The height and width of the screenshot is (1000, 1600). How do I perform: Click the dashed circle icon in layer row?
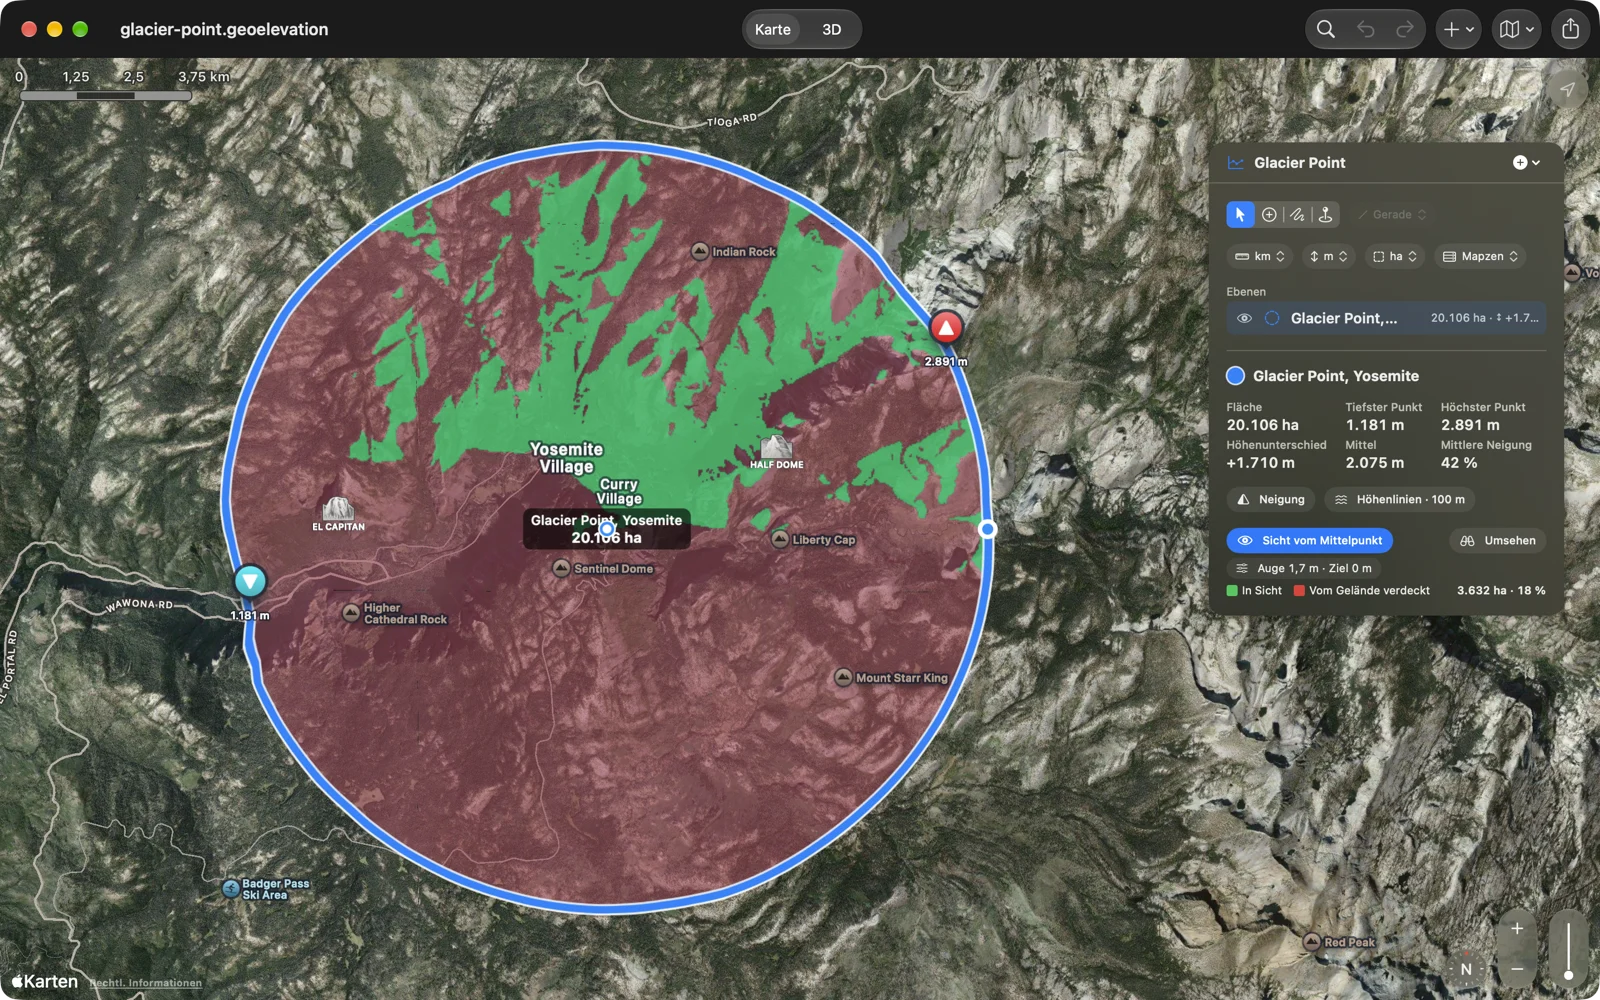point(1272,318)
